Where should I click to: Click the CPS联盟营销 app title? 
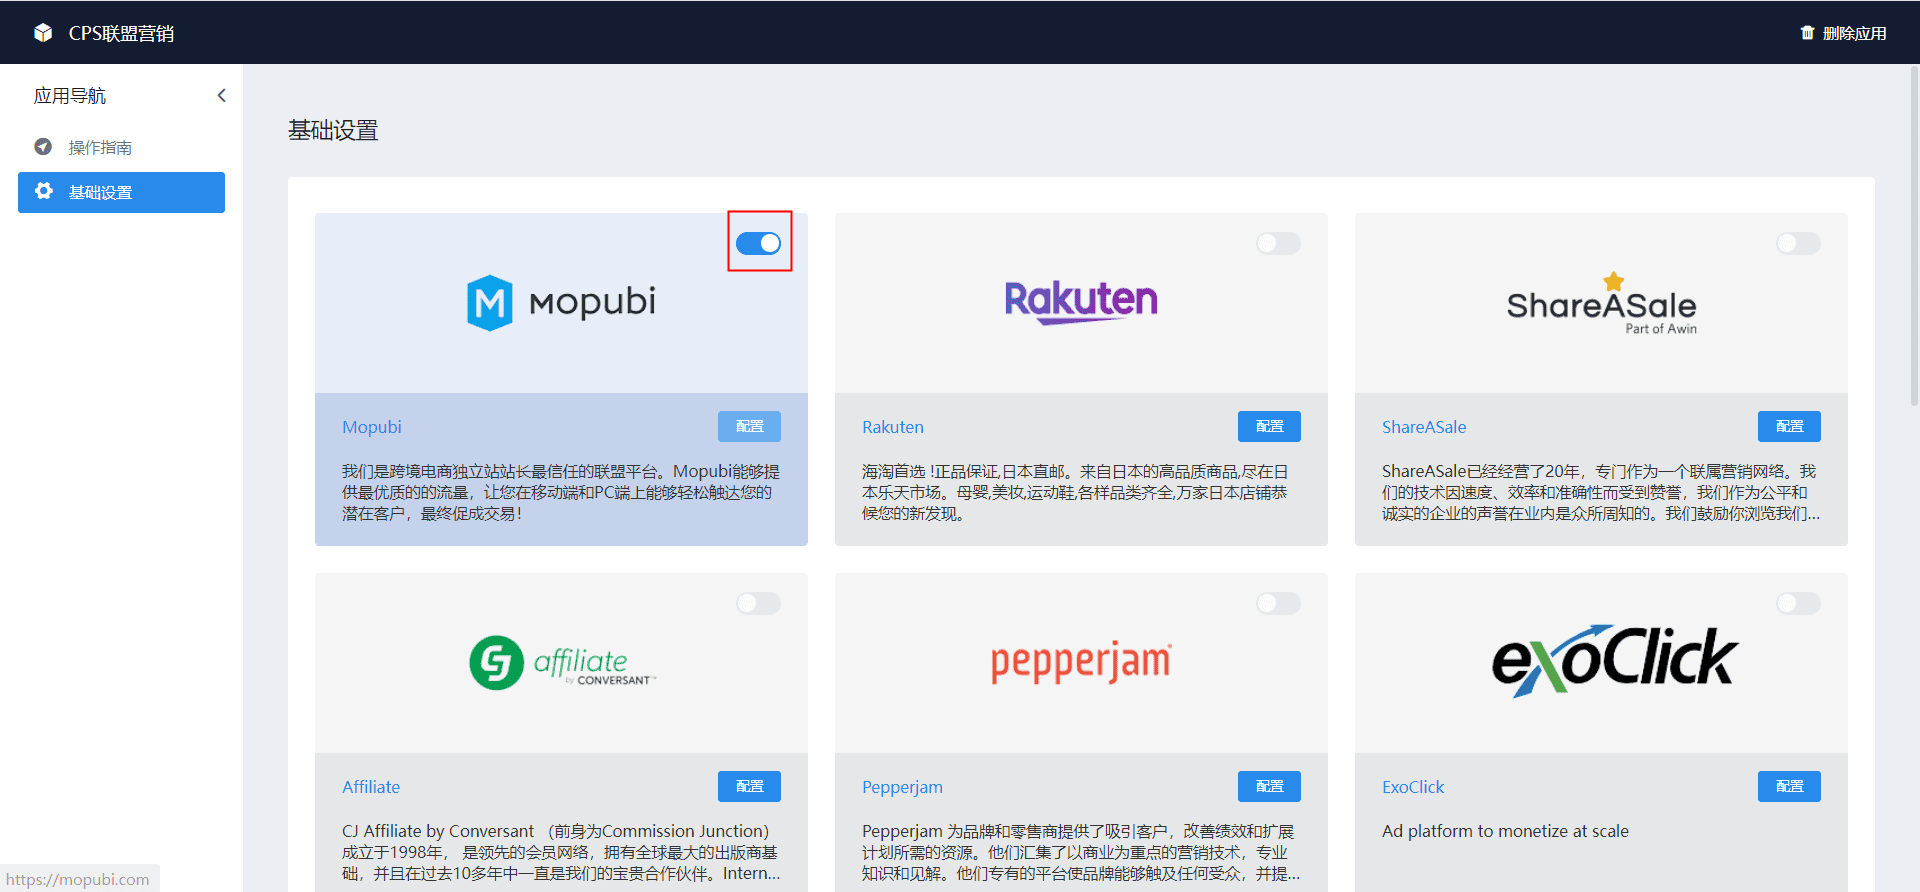pos(121,33)
